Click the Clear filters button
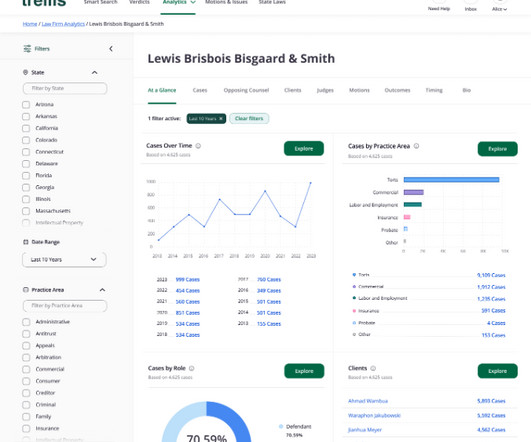 click(249, 119)
